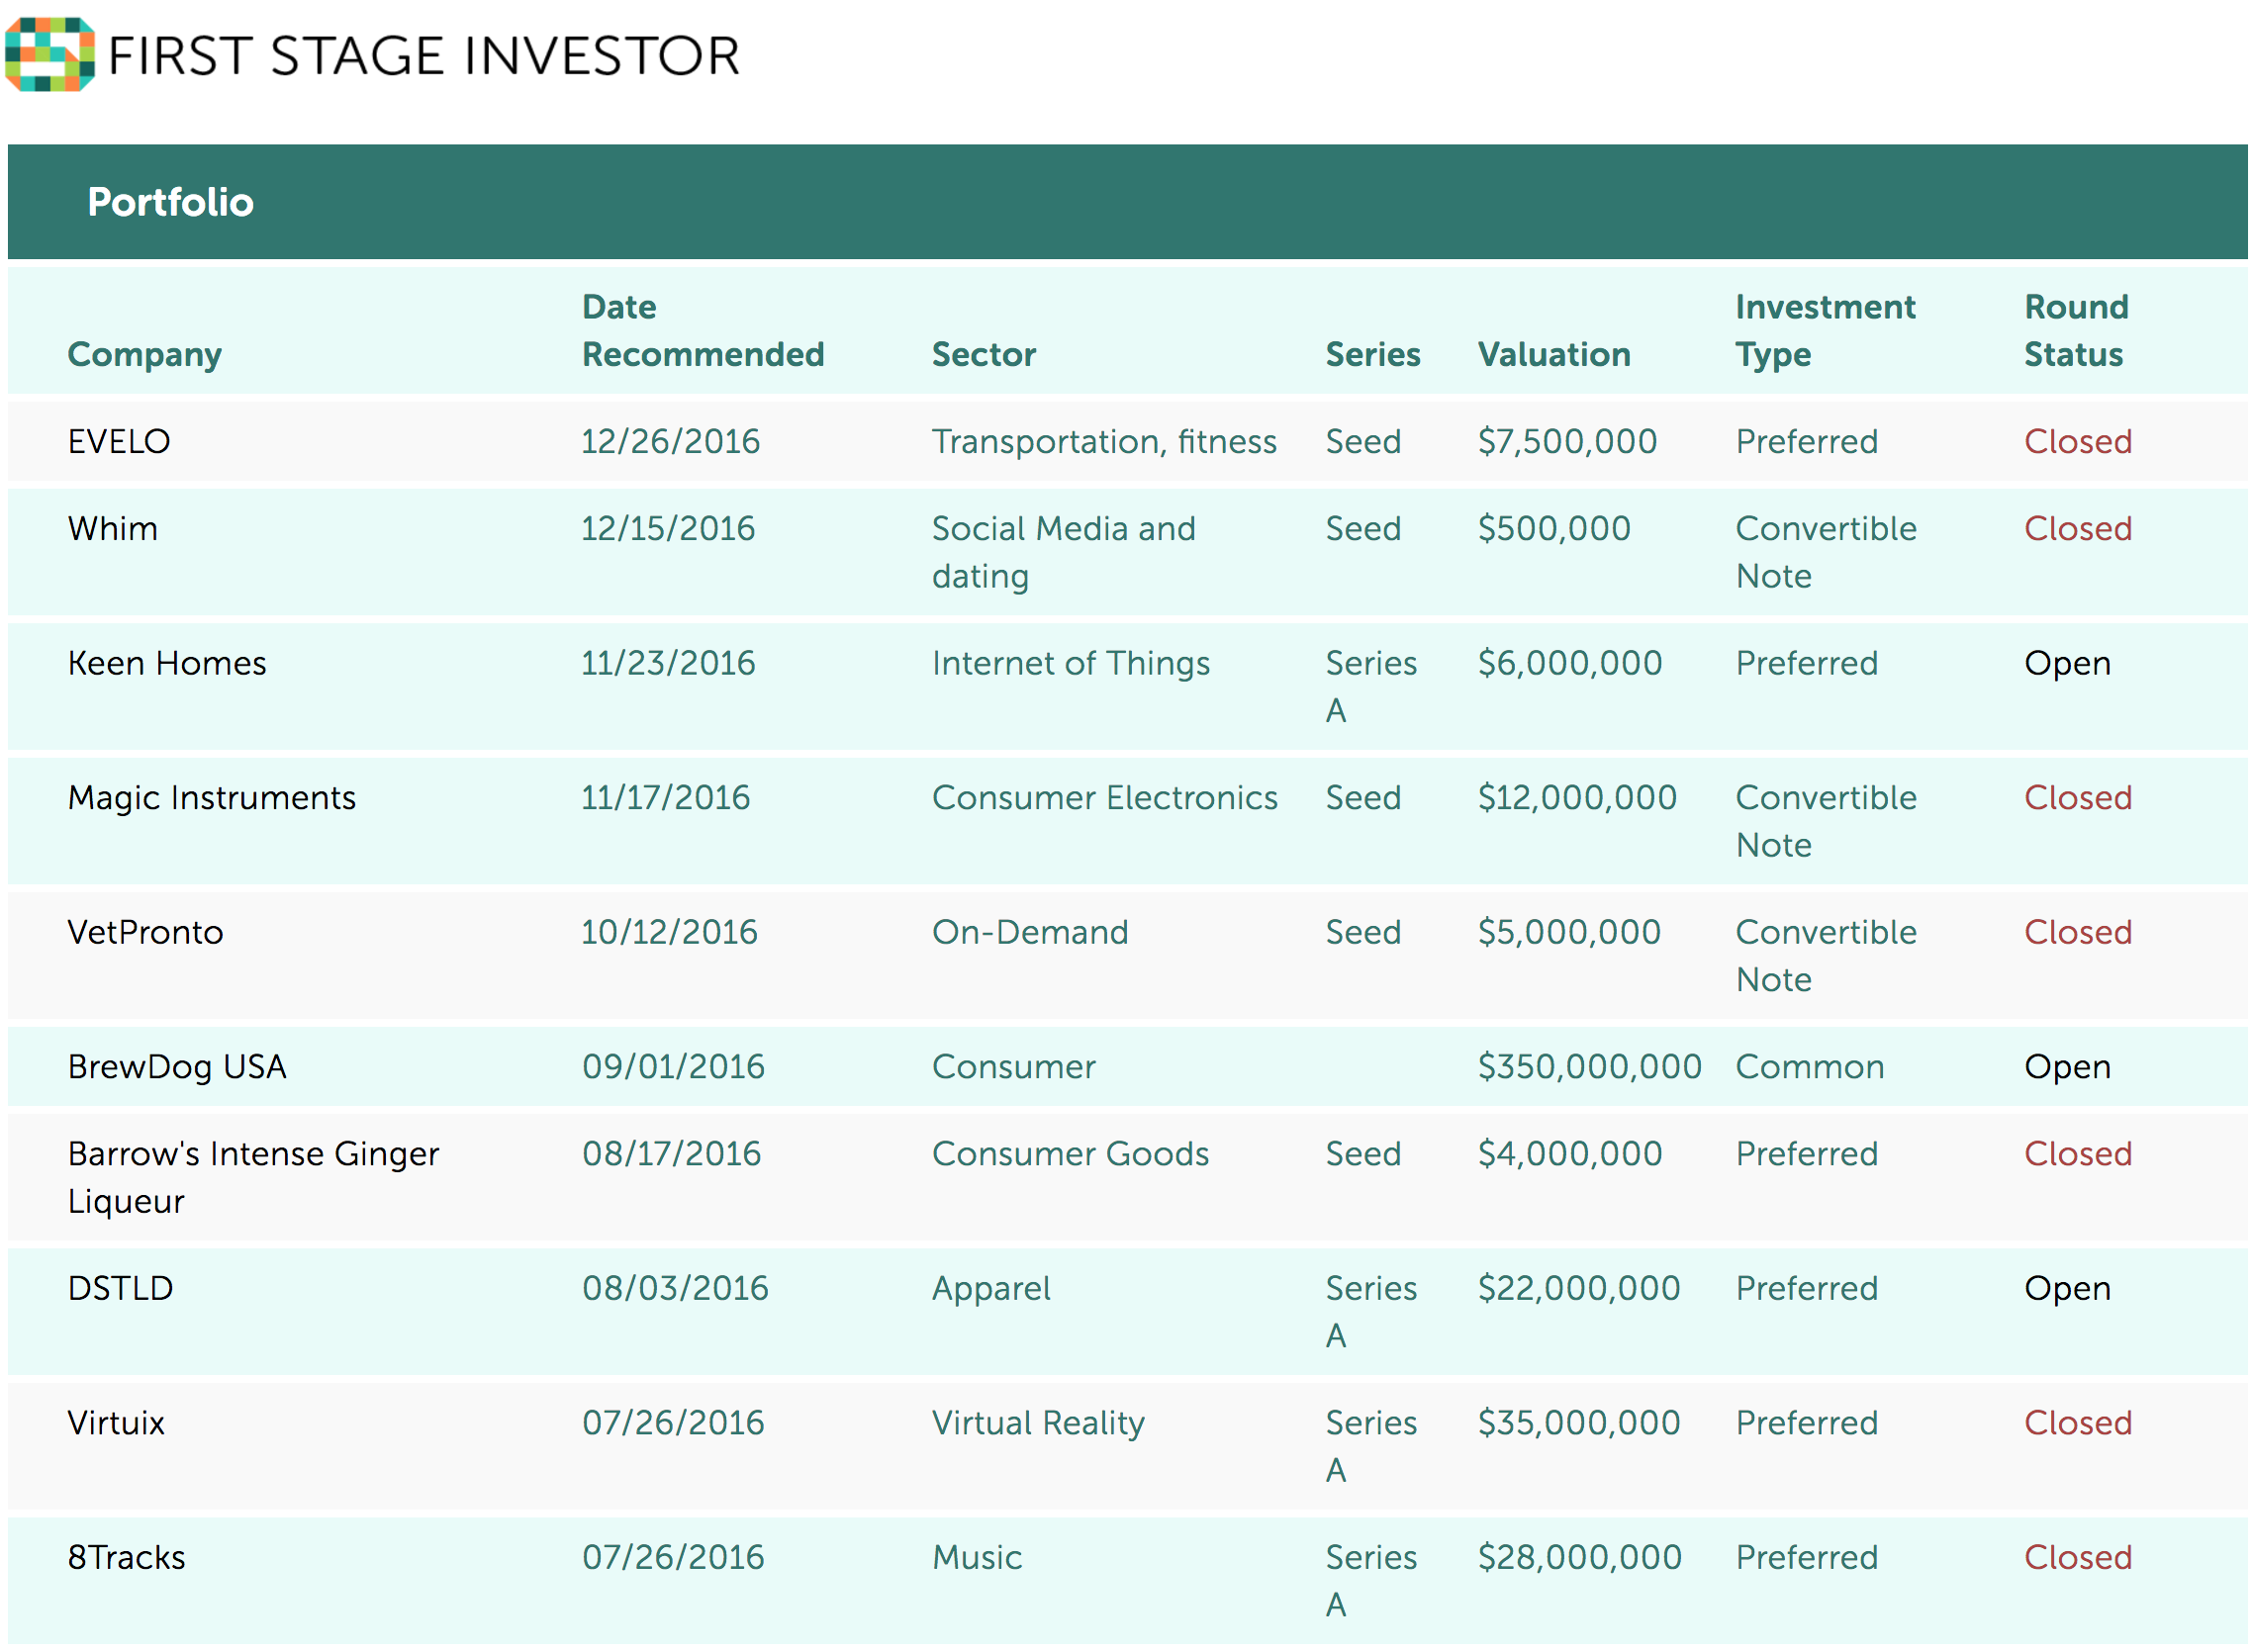
Task: Sort by the Series column header
Action: (x=1373, y=355)
